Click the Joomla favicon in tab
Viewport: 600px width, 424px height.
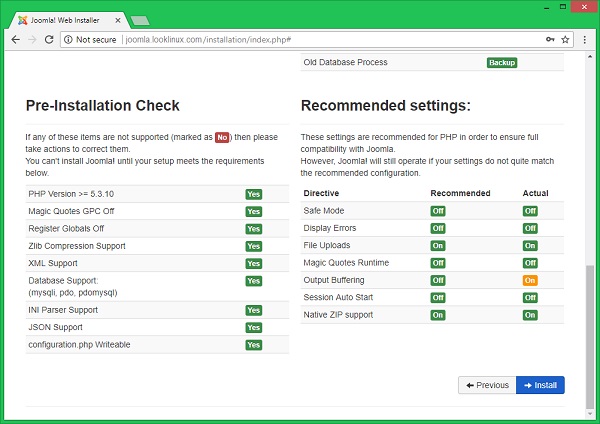click(x=23, y=20)
